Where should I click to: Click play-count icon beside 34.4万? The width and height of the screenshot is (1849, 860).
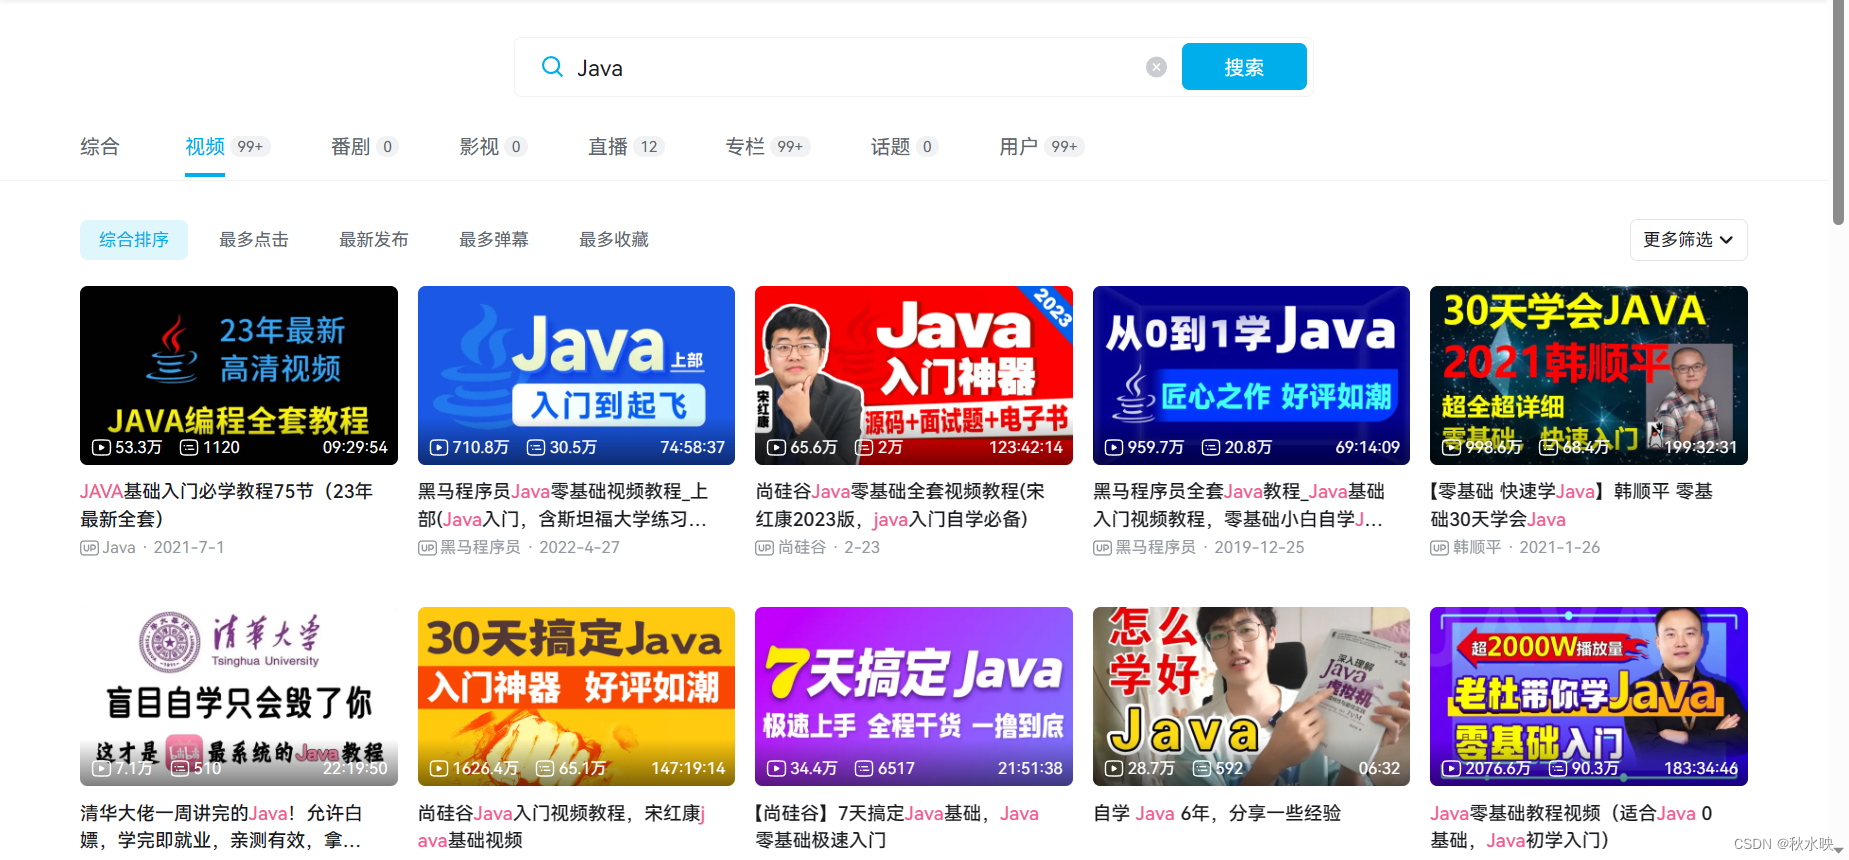[777, 768]
